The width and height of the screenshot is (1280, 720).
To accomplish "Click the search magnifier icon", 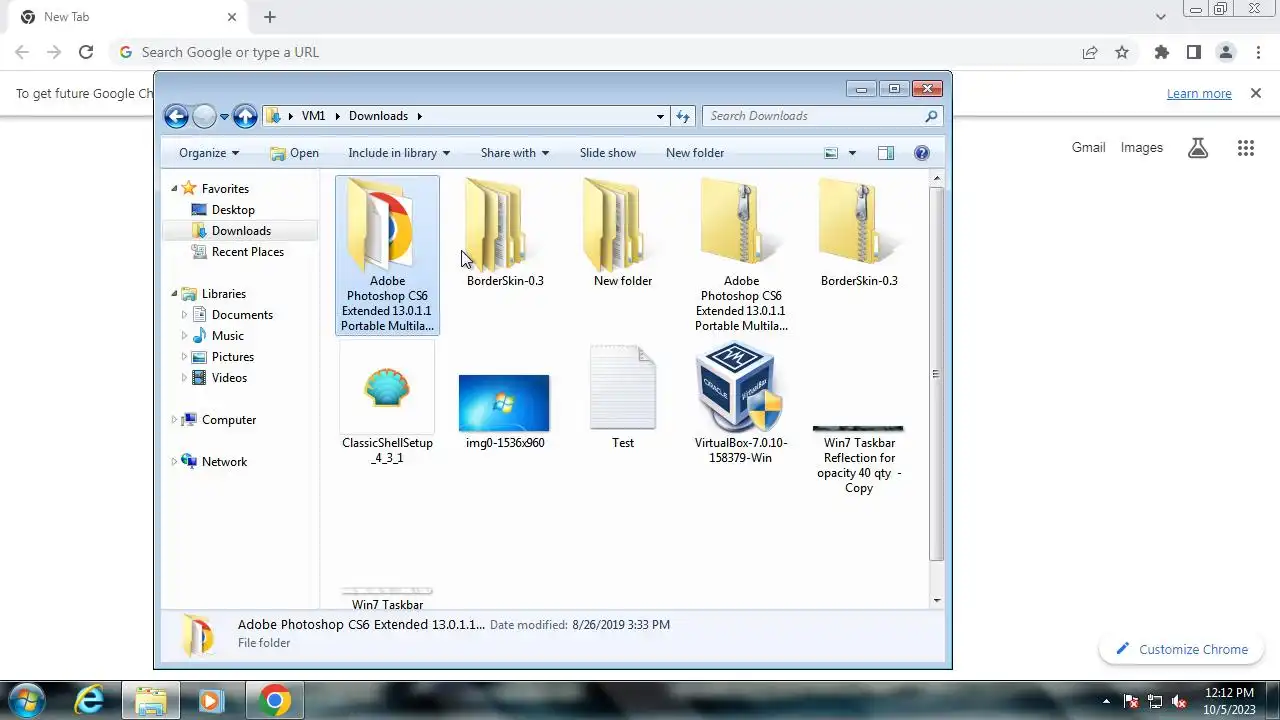I will point(931,116).
